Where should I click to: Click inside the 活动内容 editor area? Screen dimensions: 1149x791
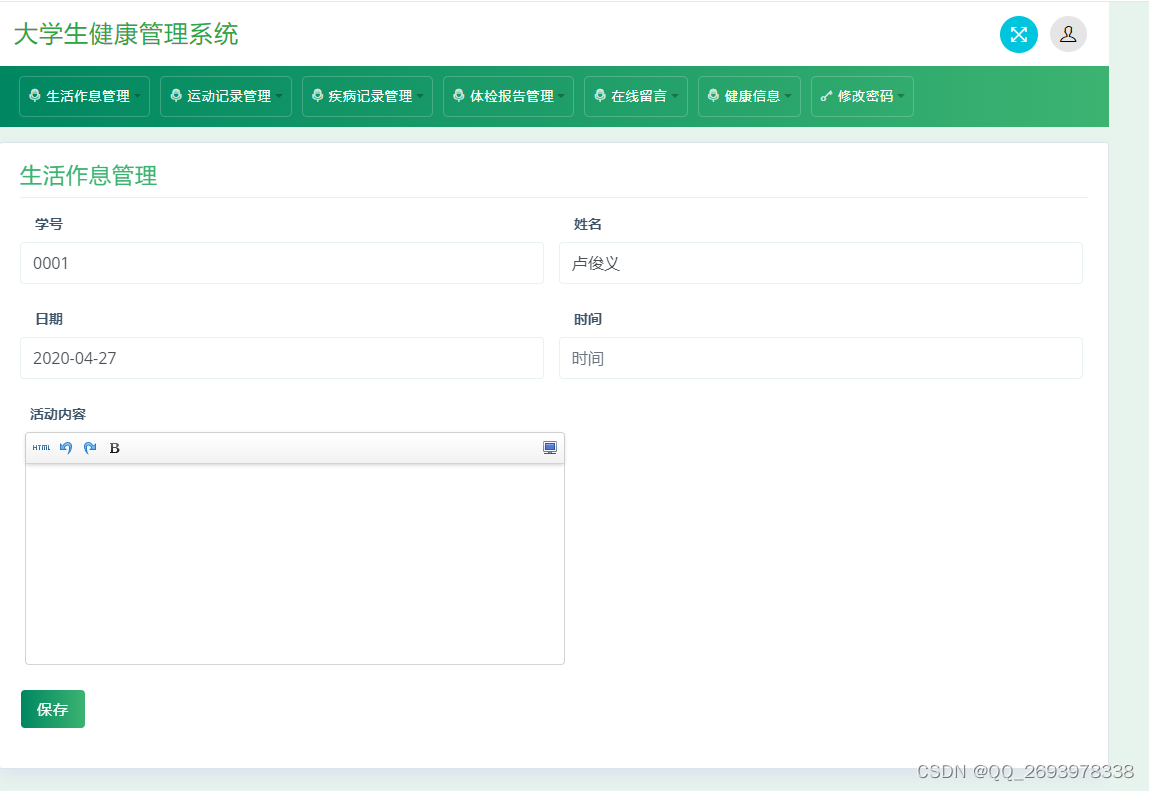(x=295, y=564)
